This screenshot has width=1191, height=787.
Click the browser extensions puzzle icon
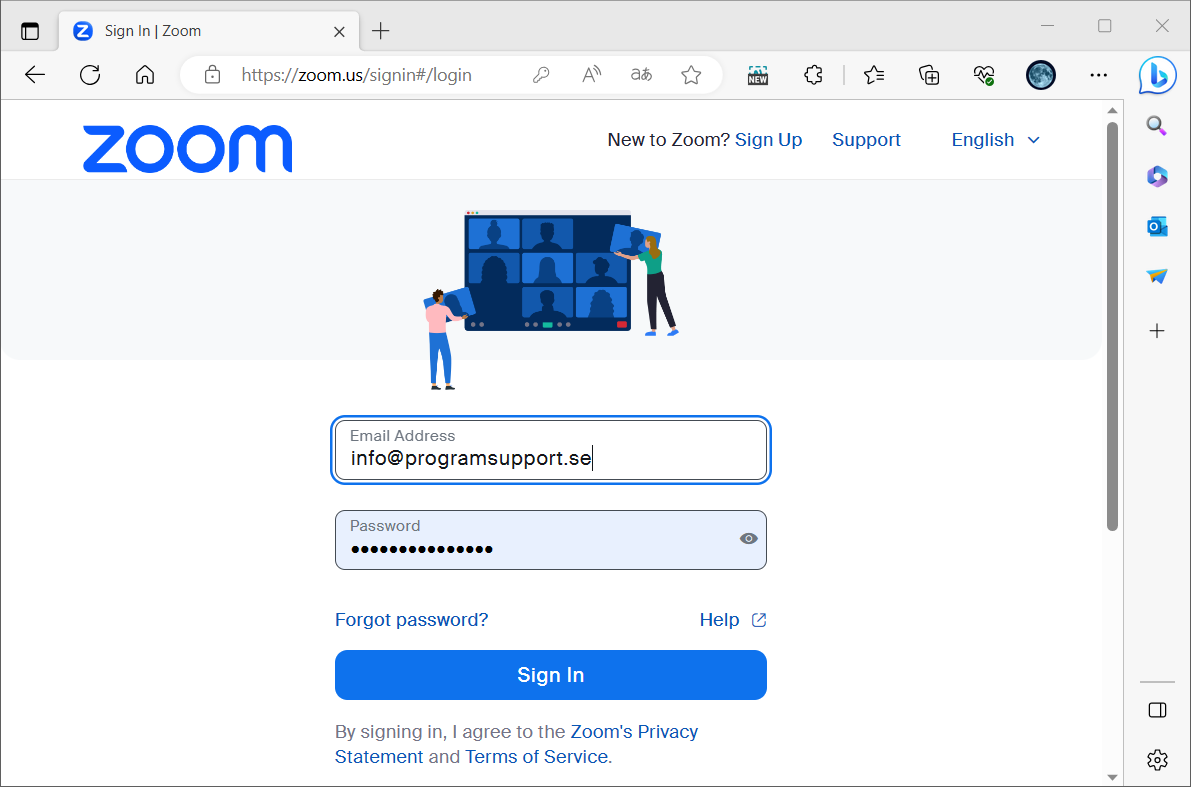point(814,75)
